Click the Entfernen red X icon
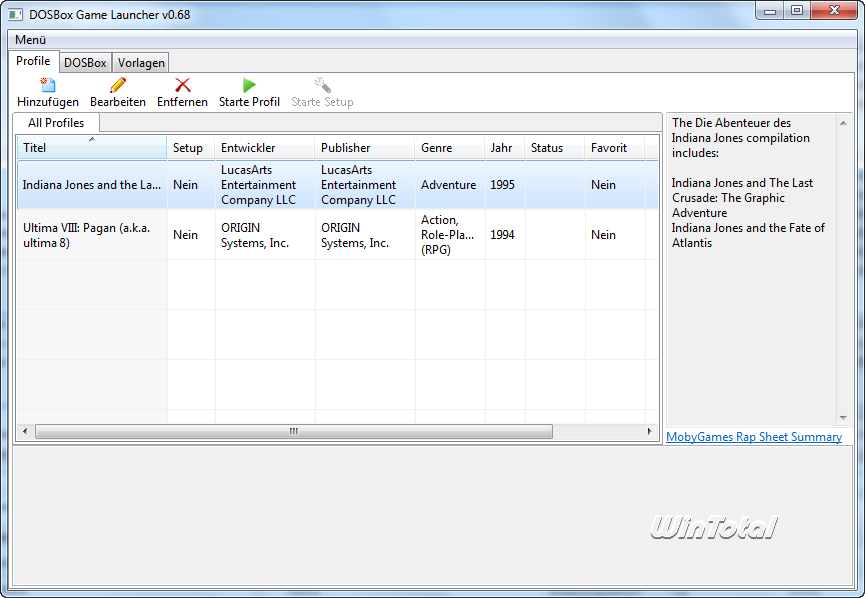Viewport: 865px width, 598px height. [183, 85]
